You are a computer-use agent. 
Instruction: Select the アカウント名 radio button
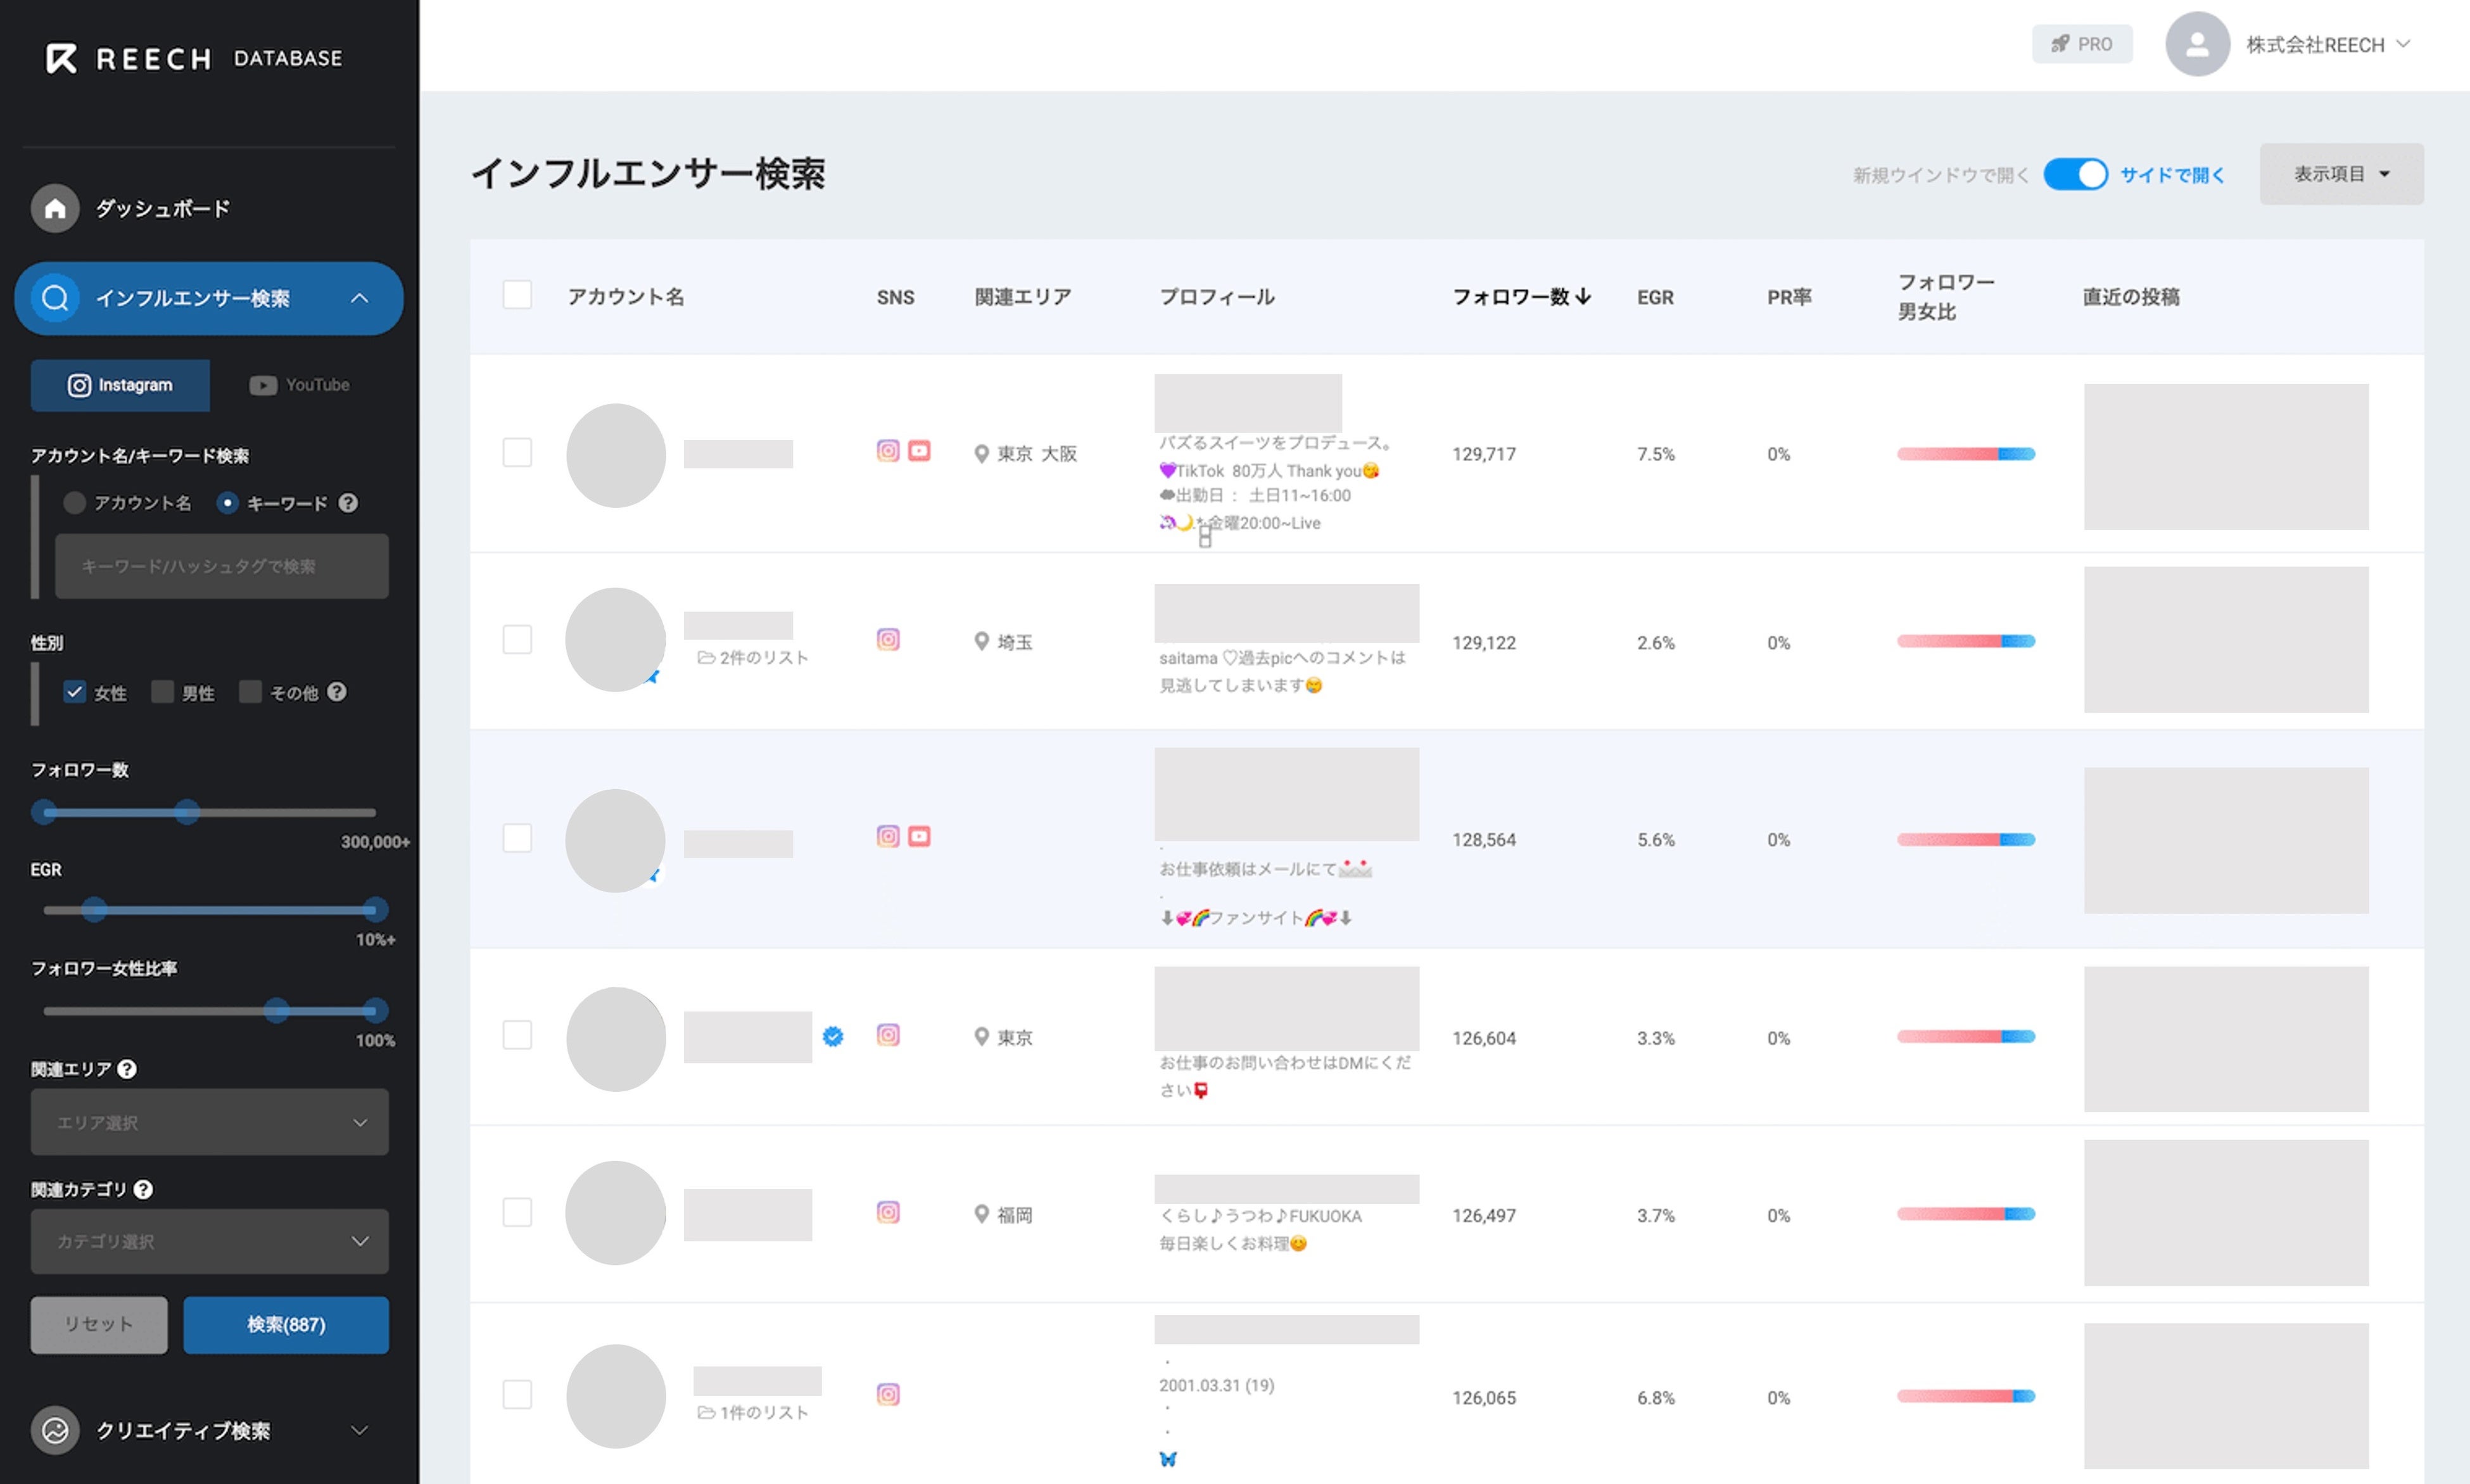[x=75, y=503]
